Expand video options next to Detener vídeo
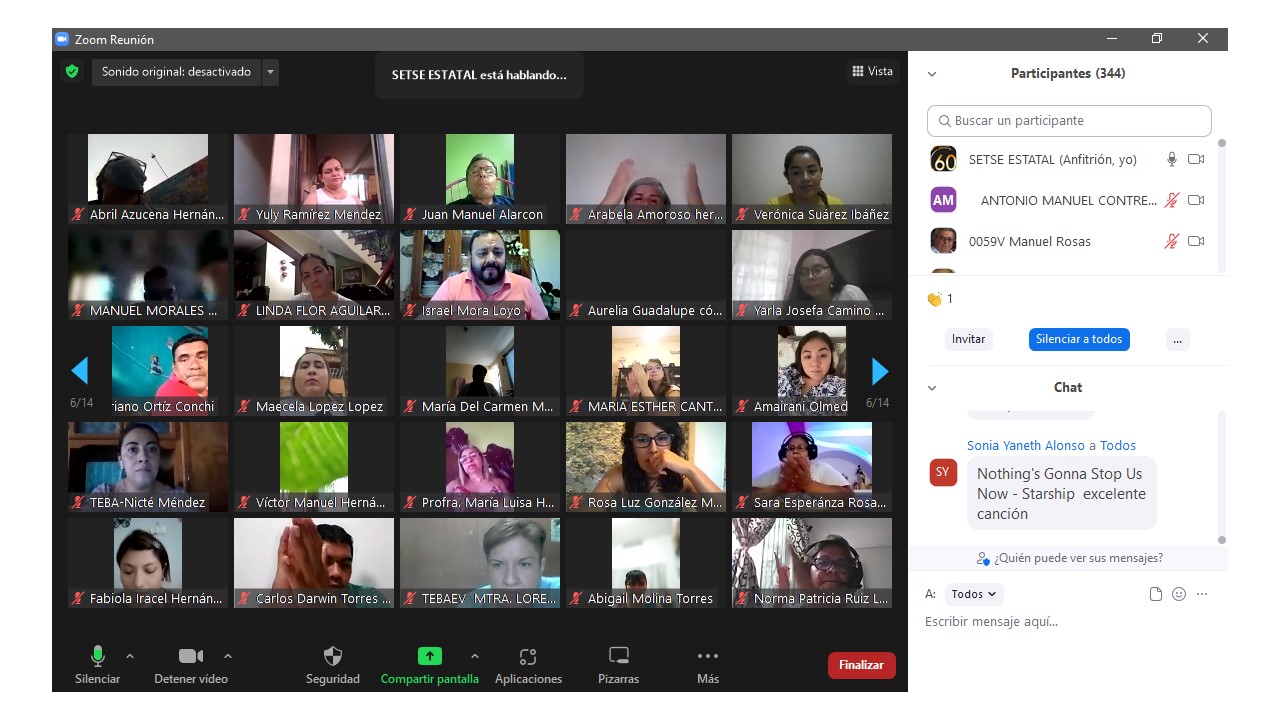Screen dimensions: 1280x720 228,656
